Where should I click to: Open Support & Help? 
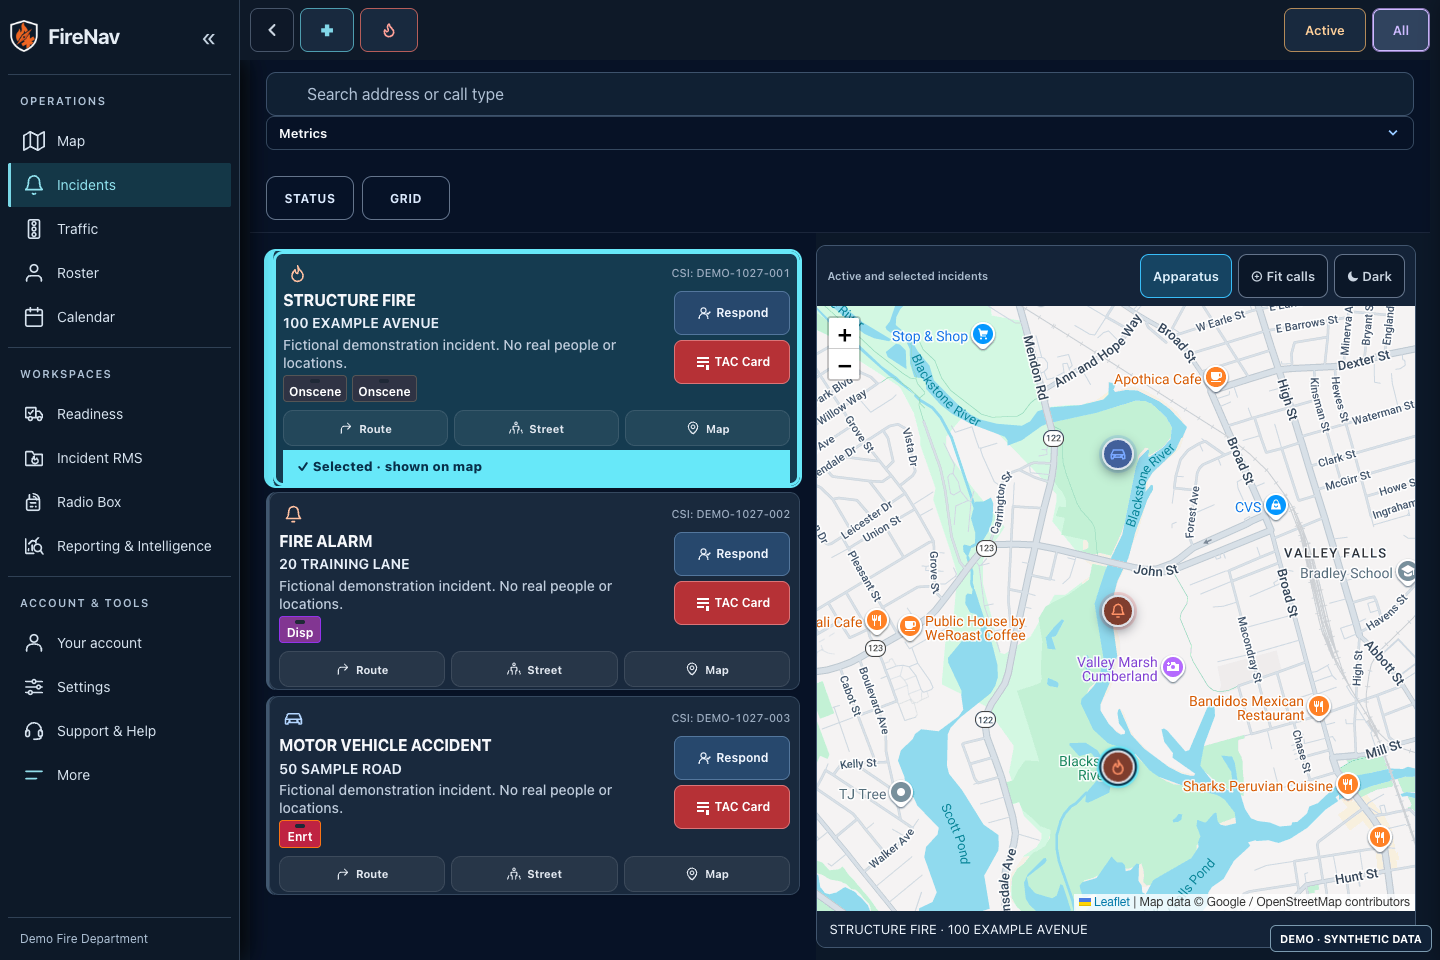point(119,731)
